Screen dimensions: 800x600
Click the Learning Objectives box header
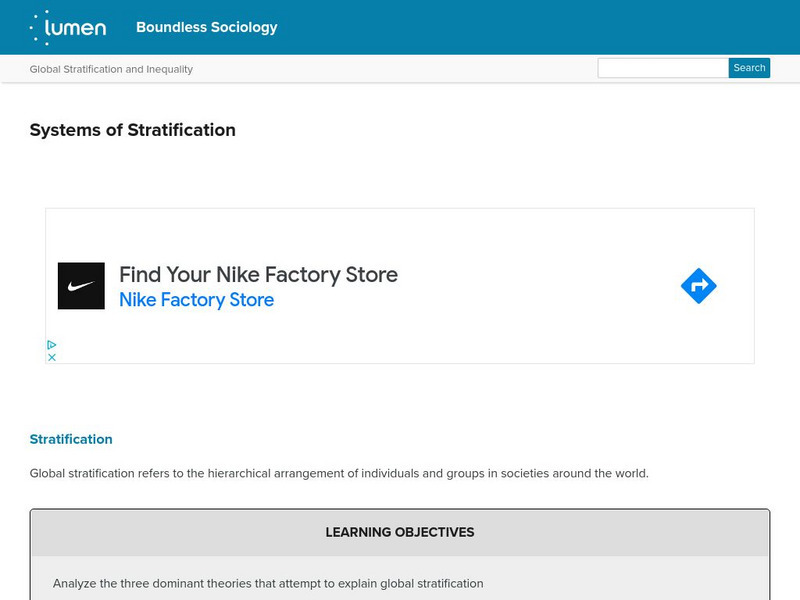tap(400, 532)
